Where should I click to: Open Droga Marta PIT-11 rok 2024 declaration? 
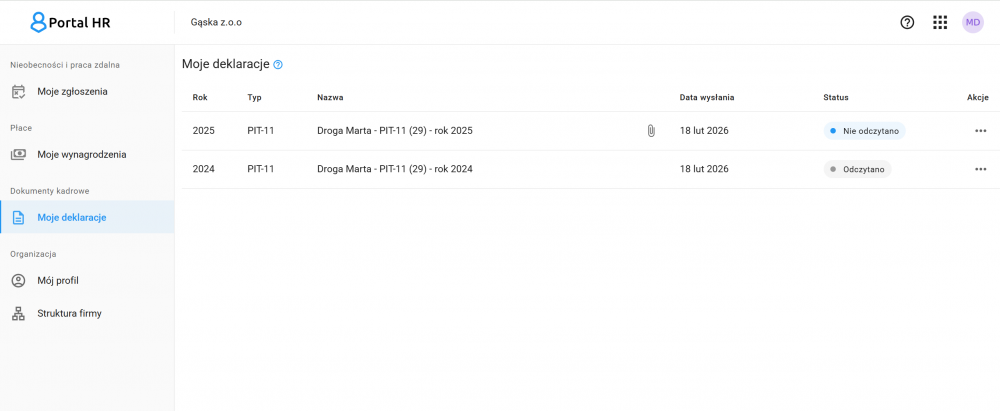click(x=394, y=169)
